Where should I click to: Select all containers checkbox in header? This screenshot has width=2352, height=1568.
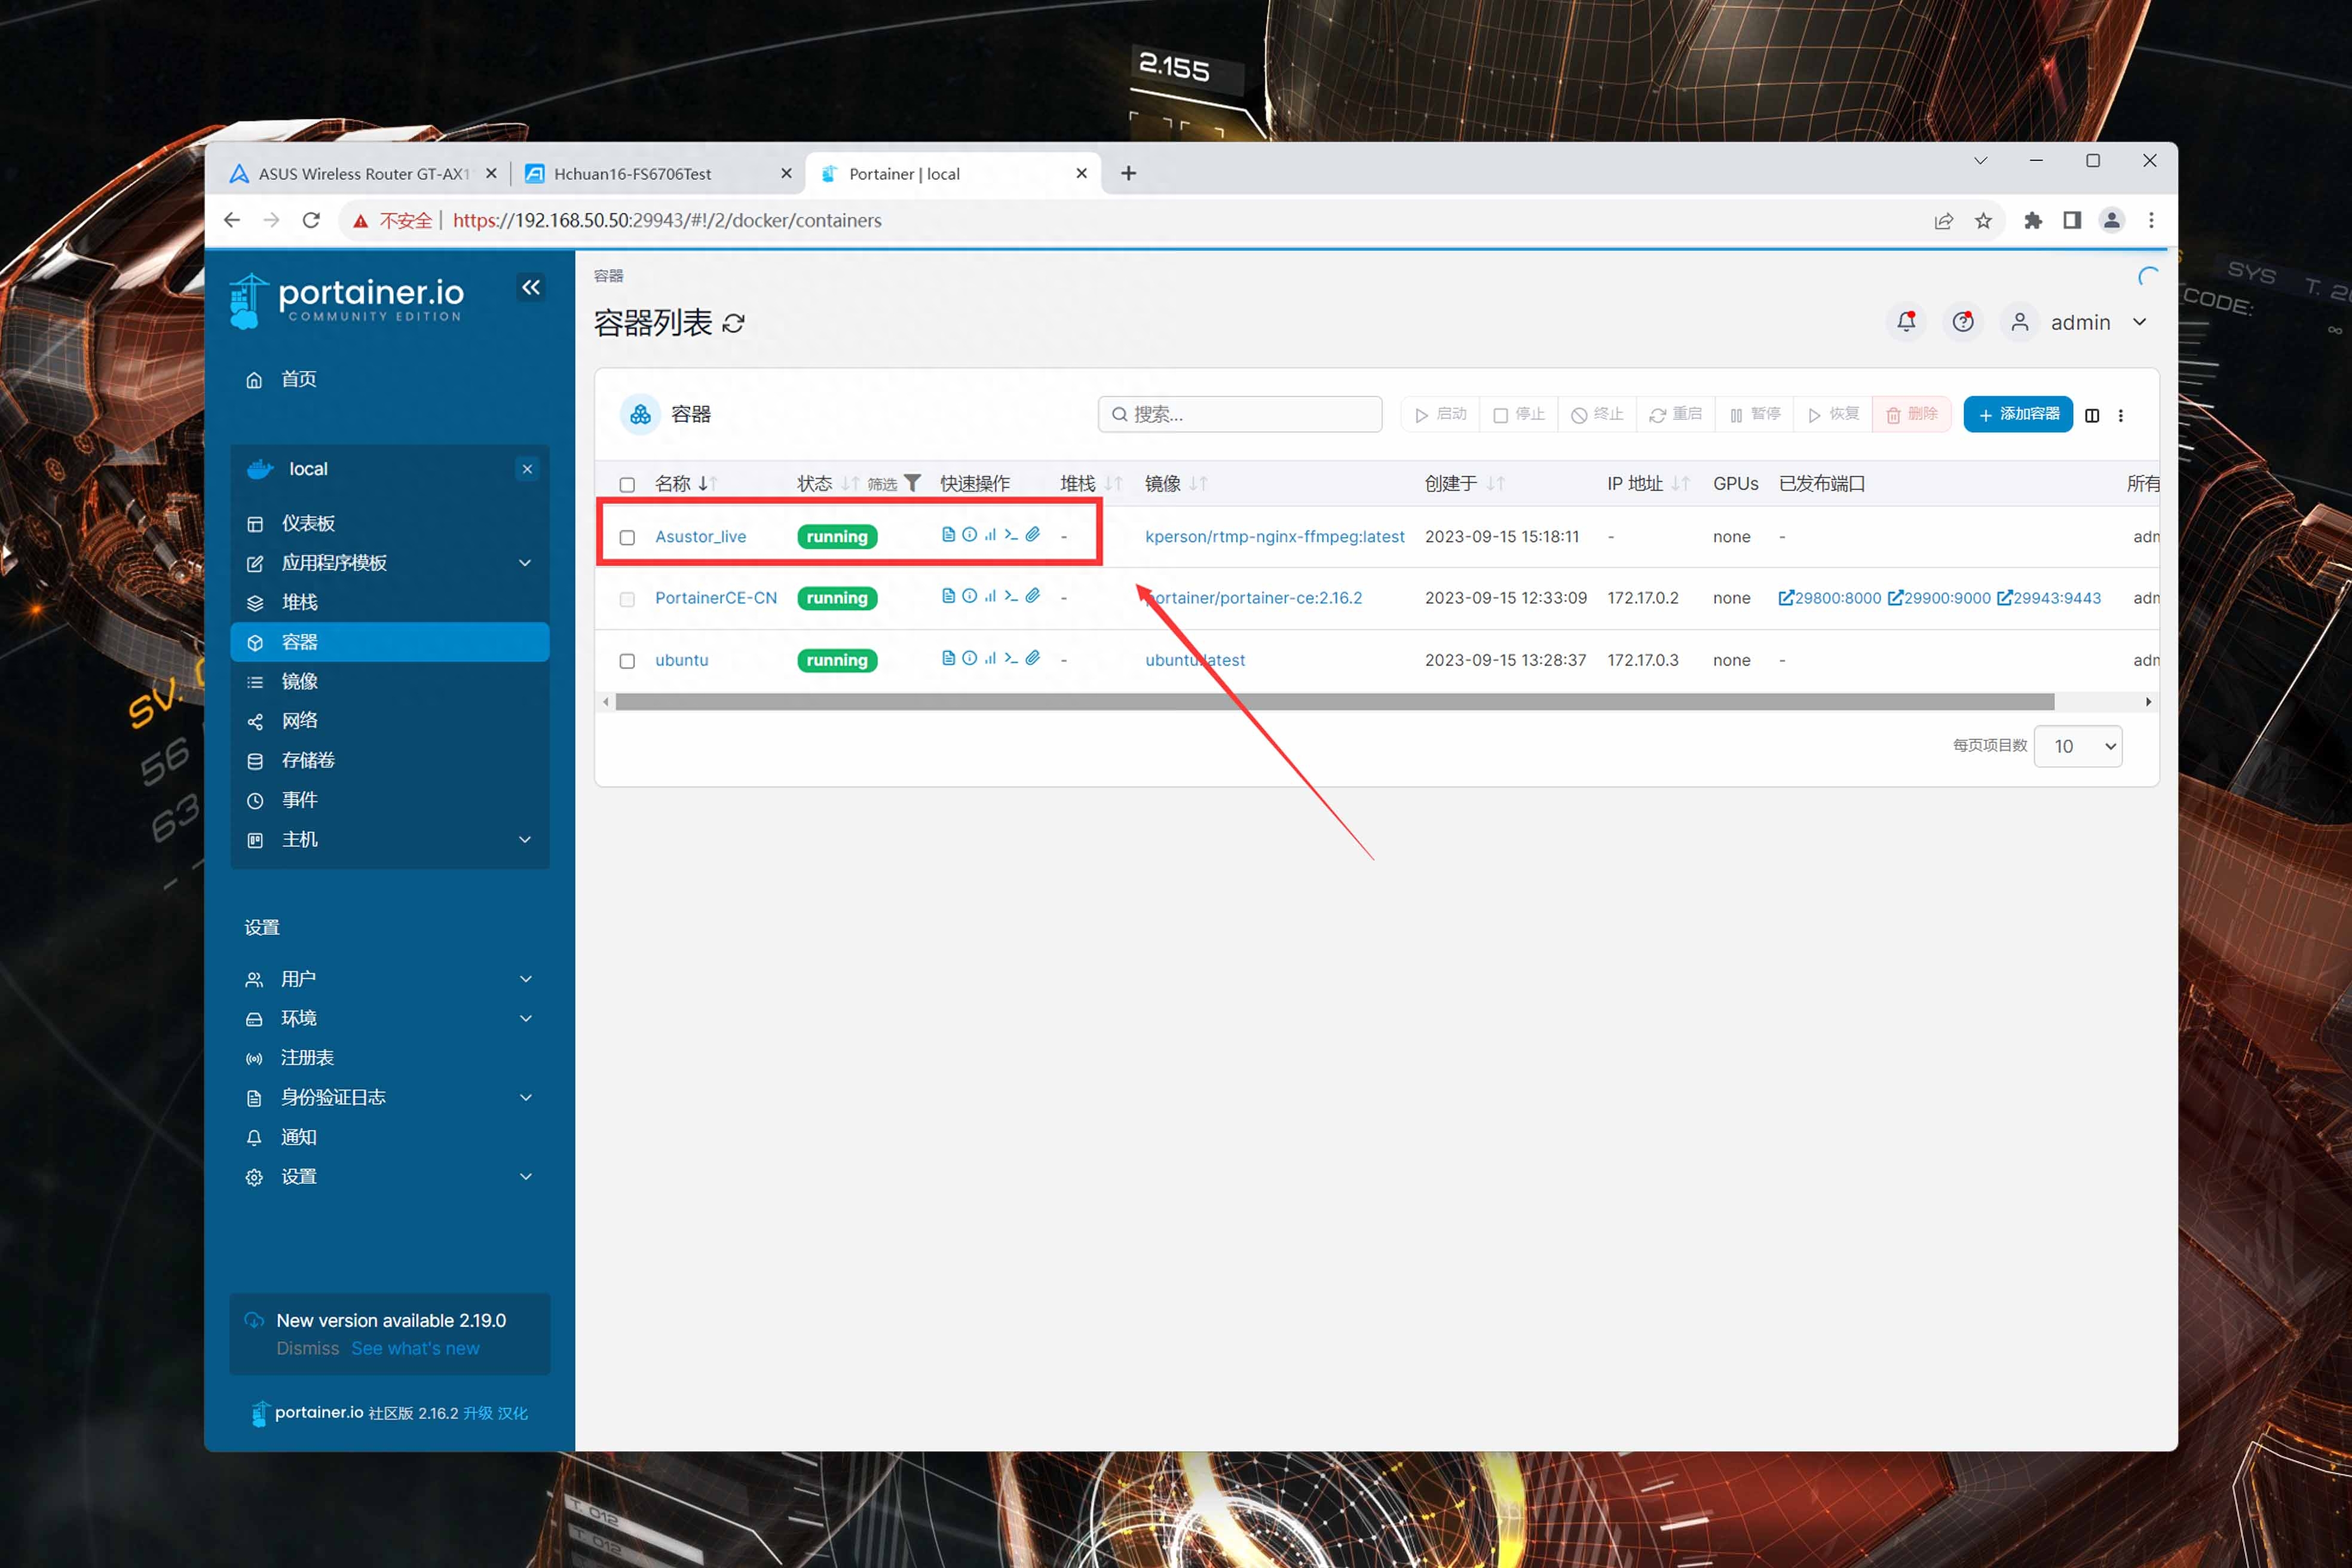click(x=627, y=485)
